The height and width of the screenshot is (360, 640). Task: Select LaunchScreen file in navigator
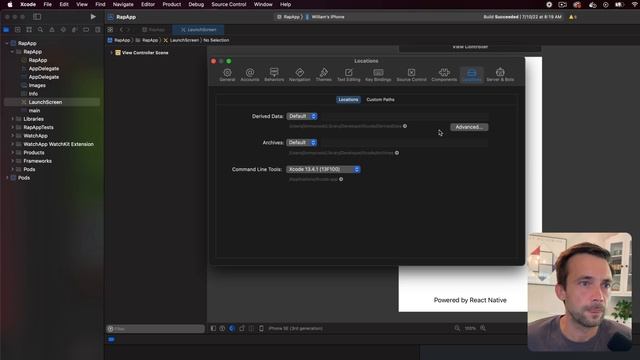52,102
